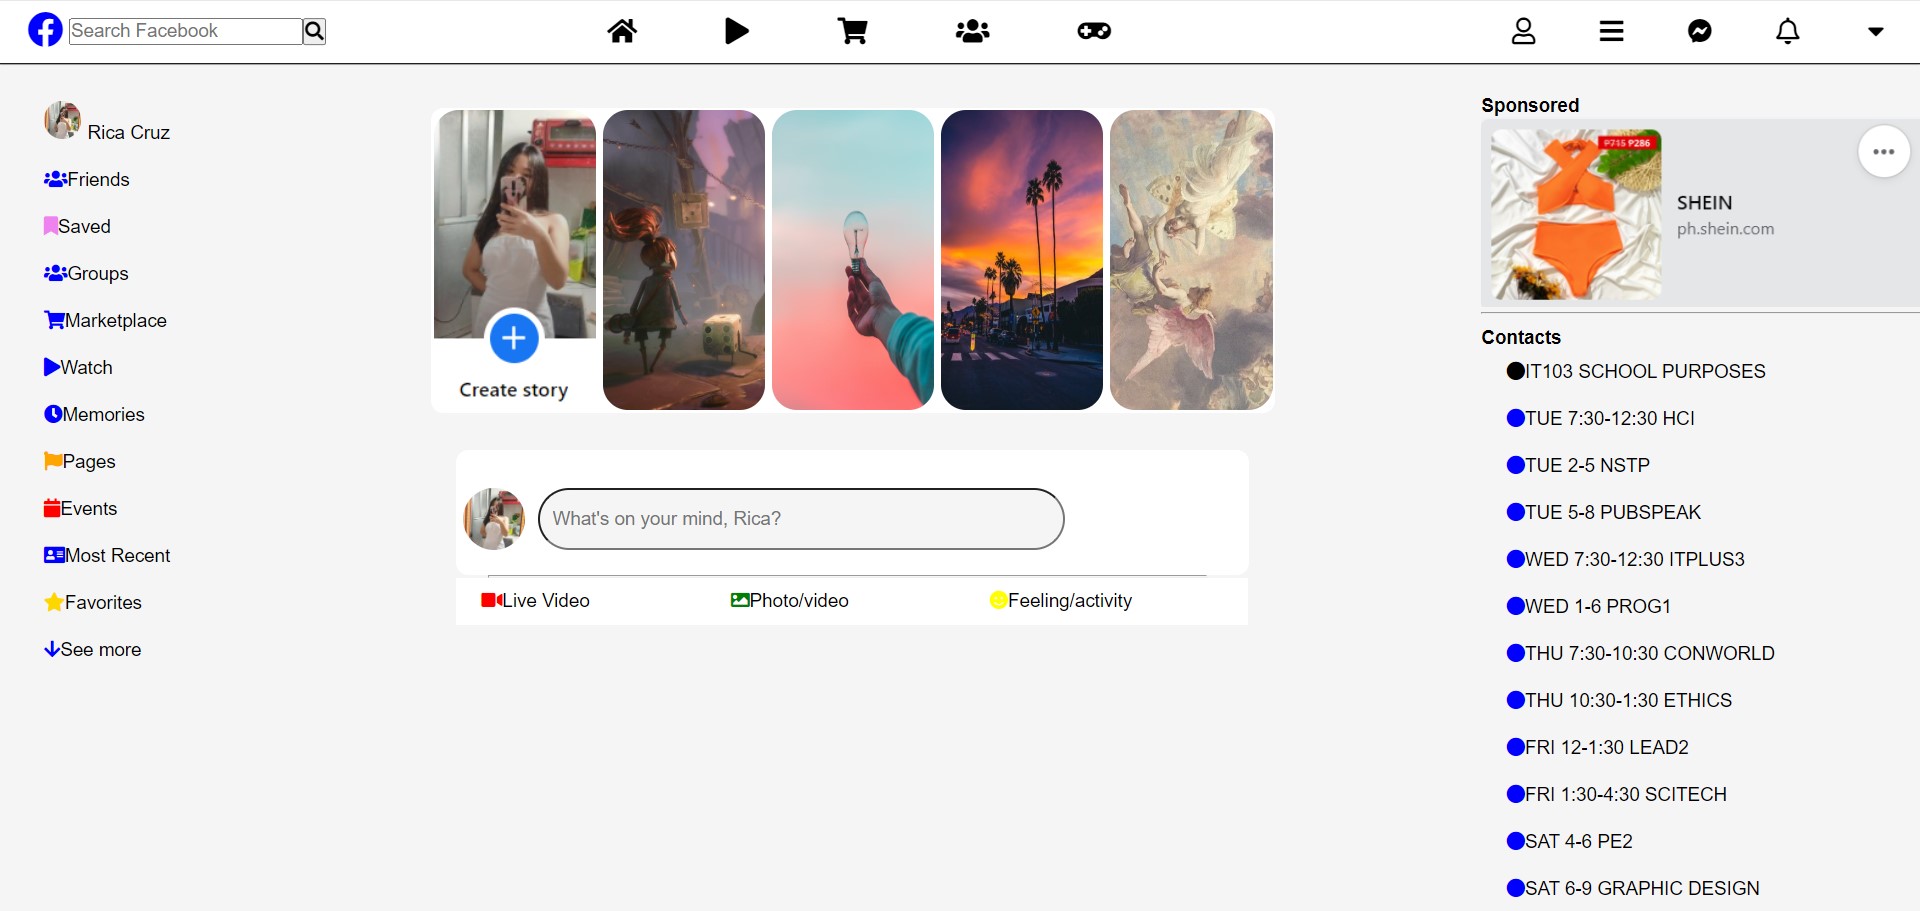The height and width of the screenshot is (911, 1920).
Task: Click the What's on your mind field
Action: pos(800,519)
